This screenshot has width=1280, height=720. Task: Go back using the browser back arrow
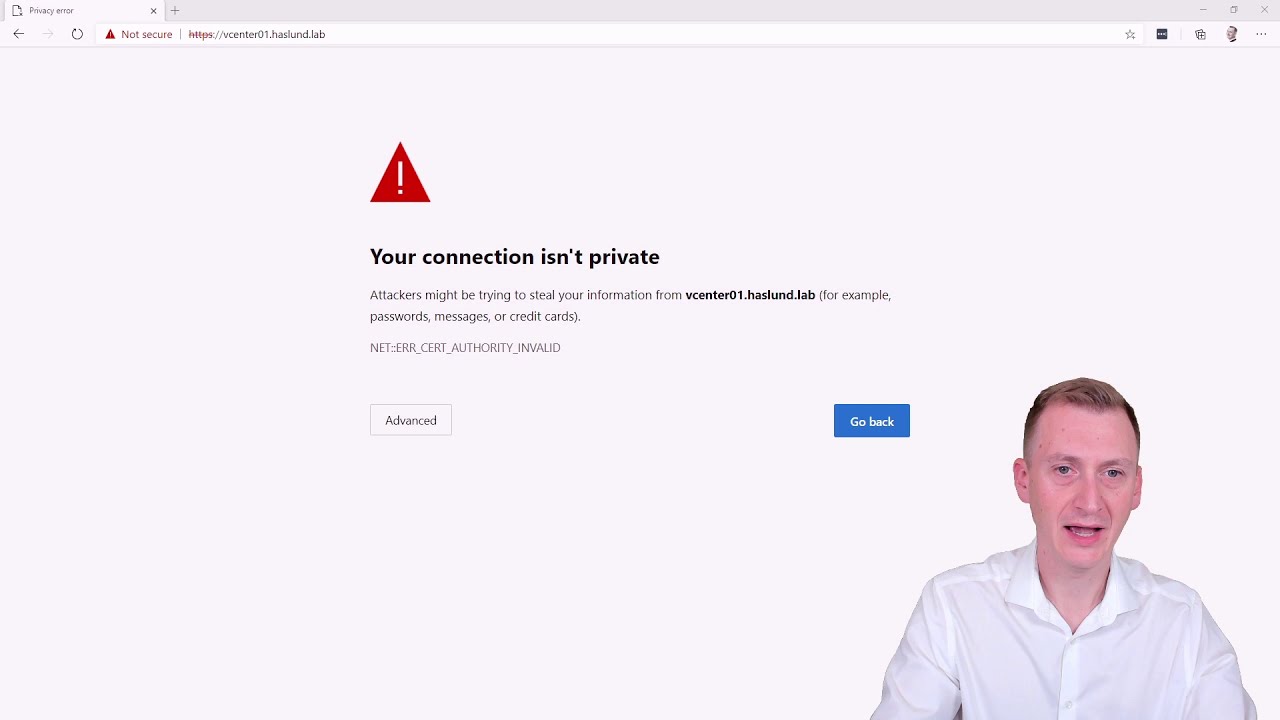[19, 34]
